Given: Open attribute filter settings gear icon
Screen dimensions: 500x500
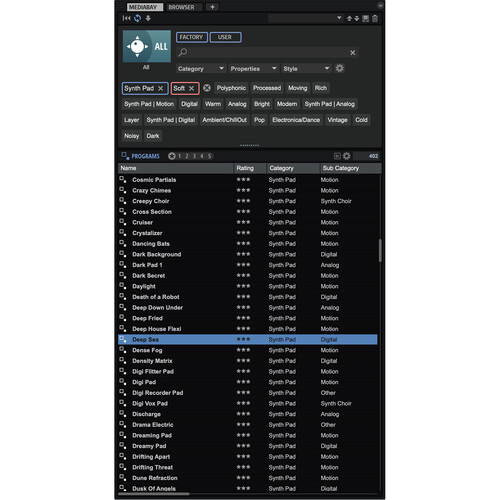Looking at the screenshot, I should tap(339, 68).
